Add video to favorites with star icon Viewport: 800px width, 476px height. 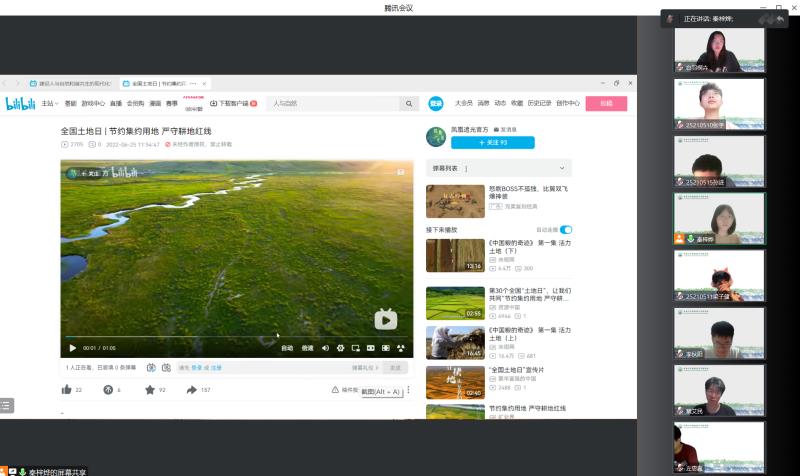[x=149, y=389]
